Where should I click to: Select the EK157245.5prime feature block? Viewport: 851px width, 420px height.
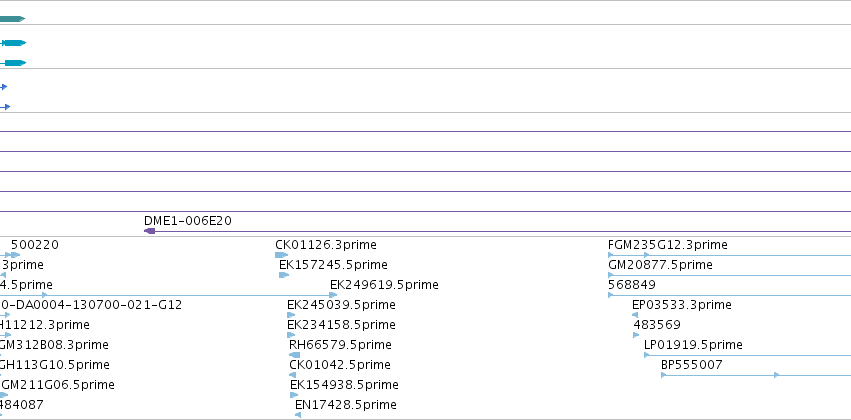[284, 275]
